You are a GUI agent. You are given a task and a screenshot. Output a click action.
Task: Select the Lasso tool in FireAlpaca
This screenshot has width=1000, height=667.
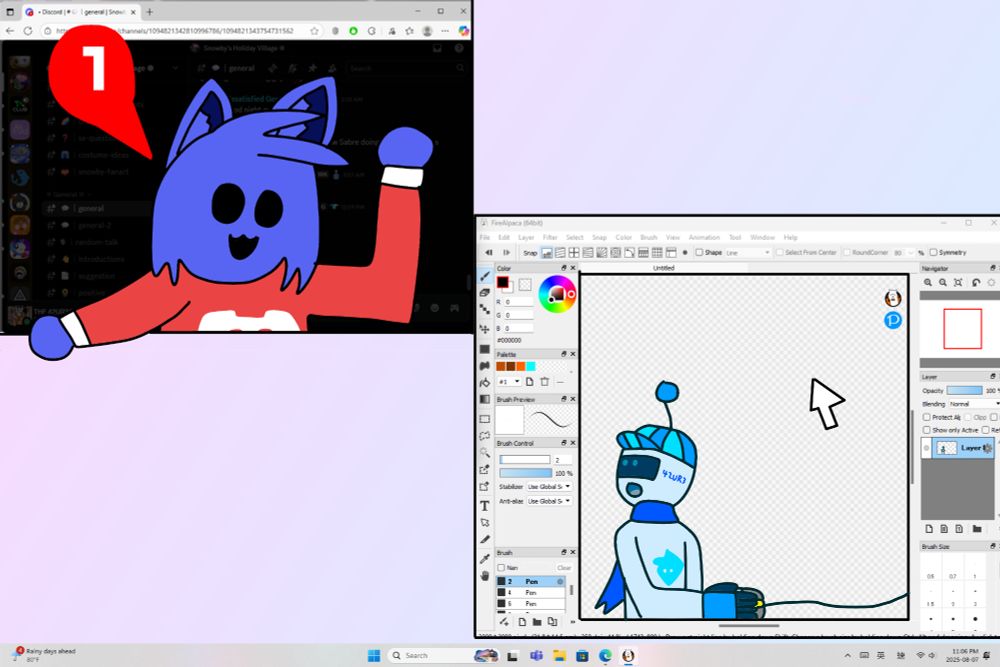click(x=485, y=436)
